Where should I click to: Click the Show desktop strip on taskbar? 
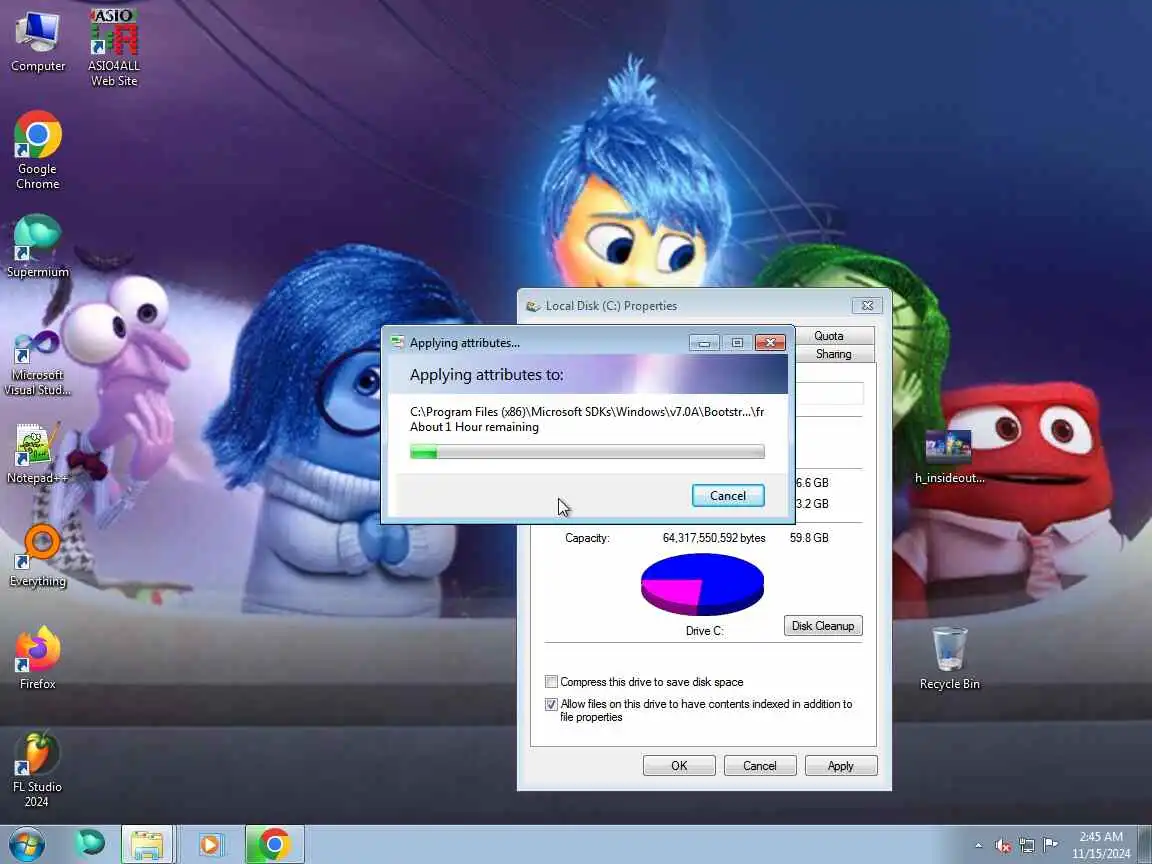[1145, 845]
